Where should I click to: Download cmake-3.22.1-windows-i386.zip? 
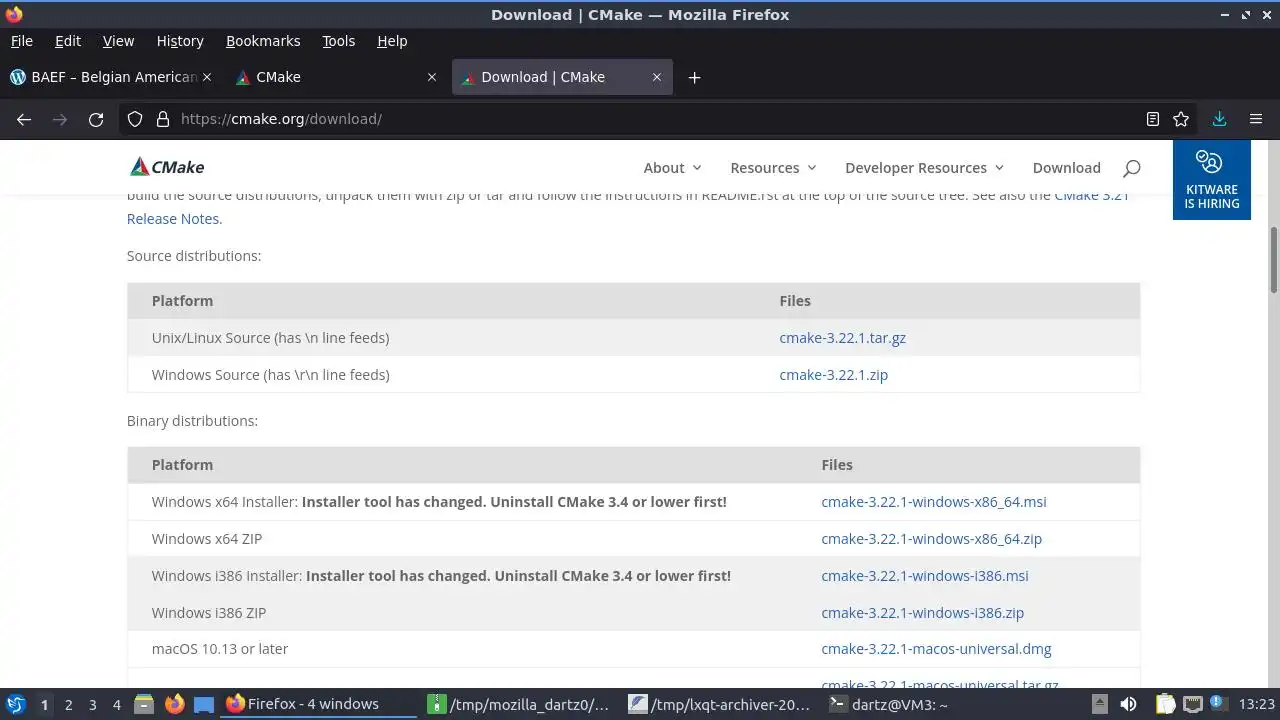tap(922, 613)
